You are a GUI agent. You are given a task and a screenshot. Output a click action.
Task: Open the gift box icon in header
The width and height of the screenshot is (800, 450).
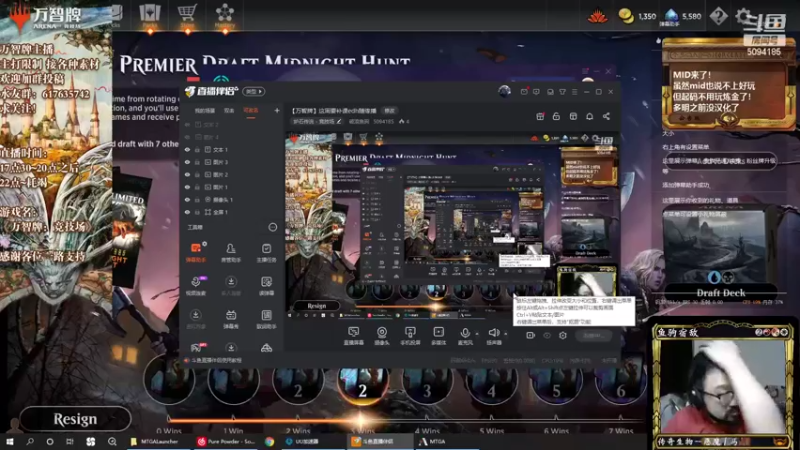pos(540,116)
